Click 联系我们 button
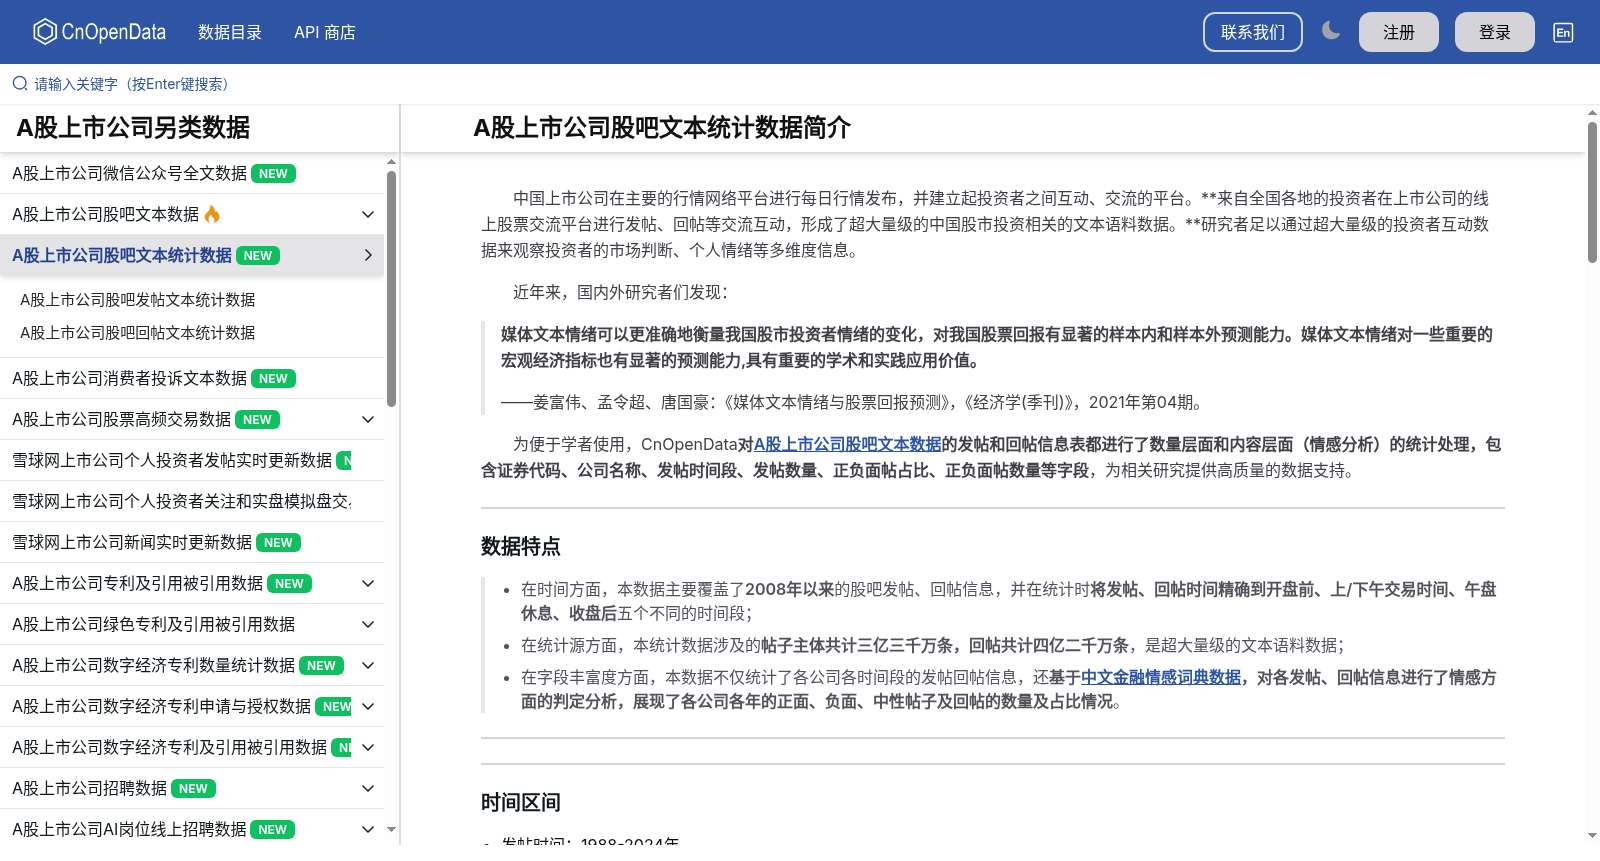Screen dimensions: 1600x861 1253,32
